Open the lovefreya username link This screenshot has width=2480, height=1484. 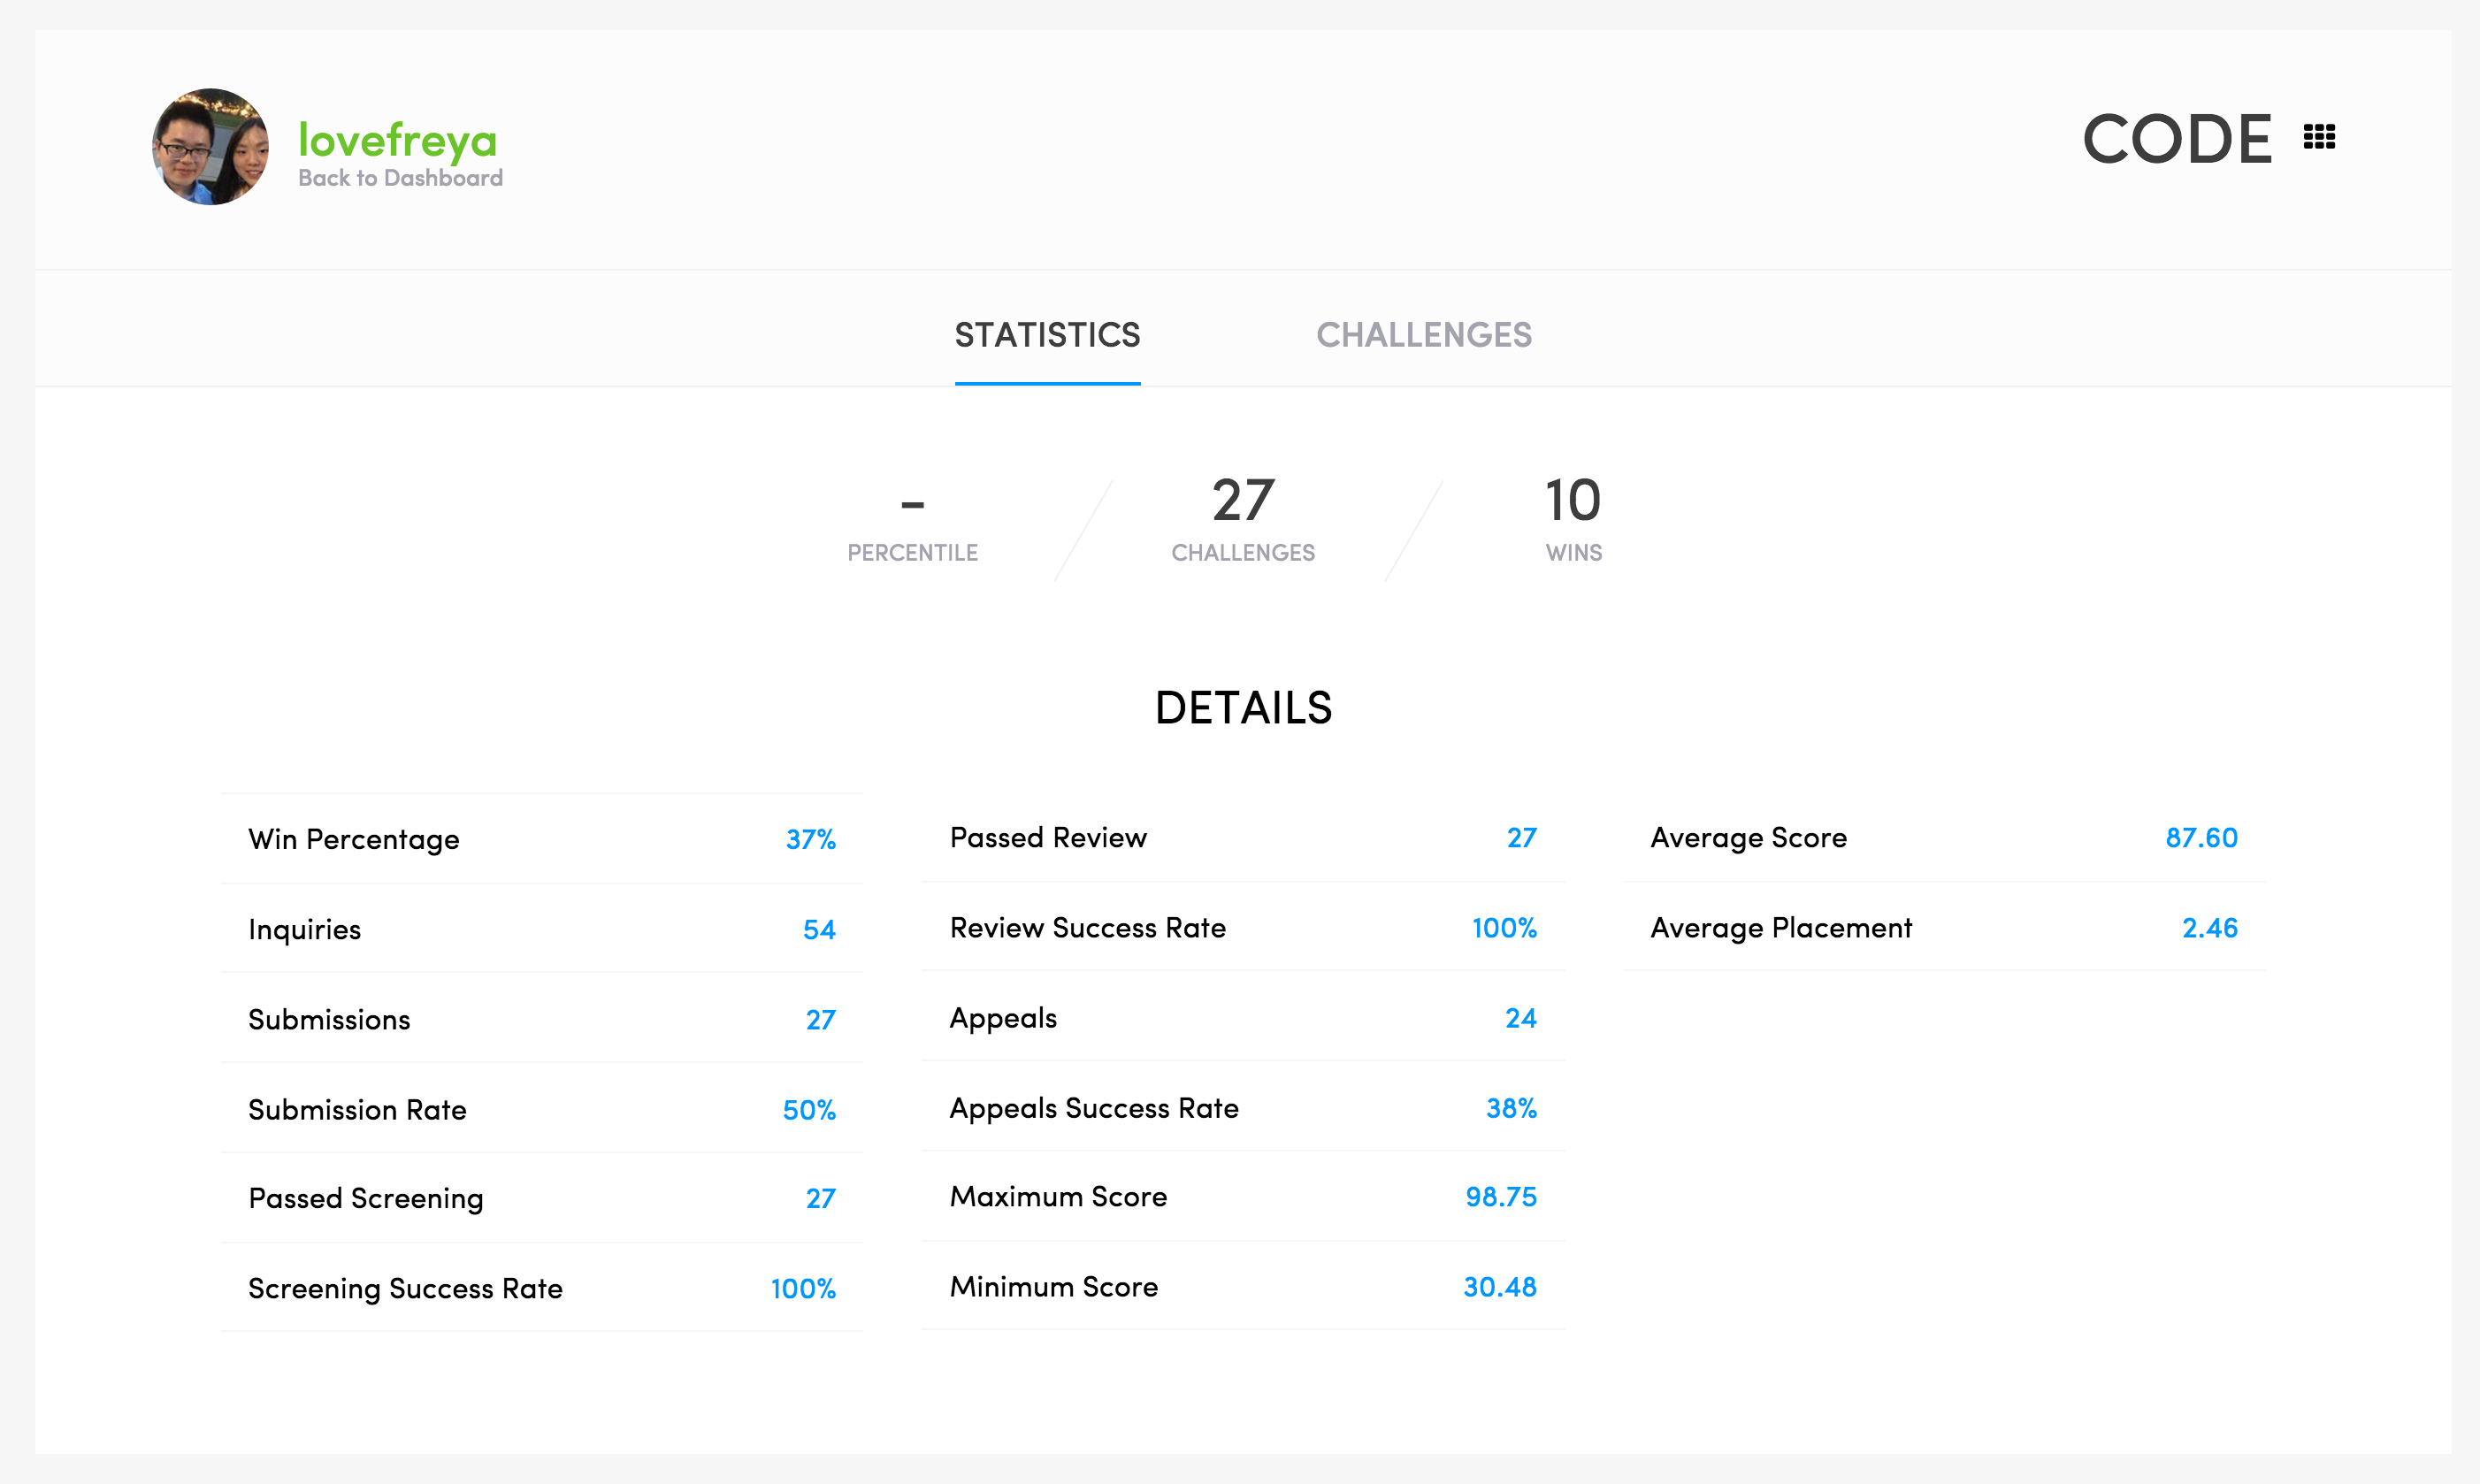[x=397, y=139]
